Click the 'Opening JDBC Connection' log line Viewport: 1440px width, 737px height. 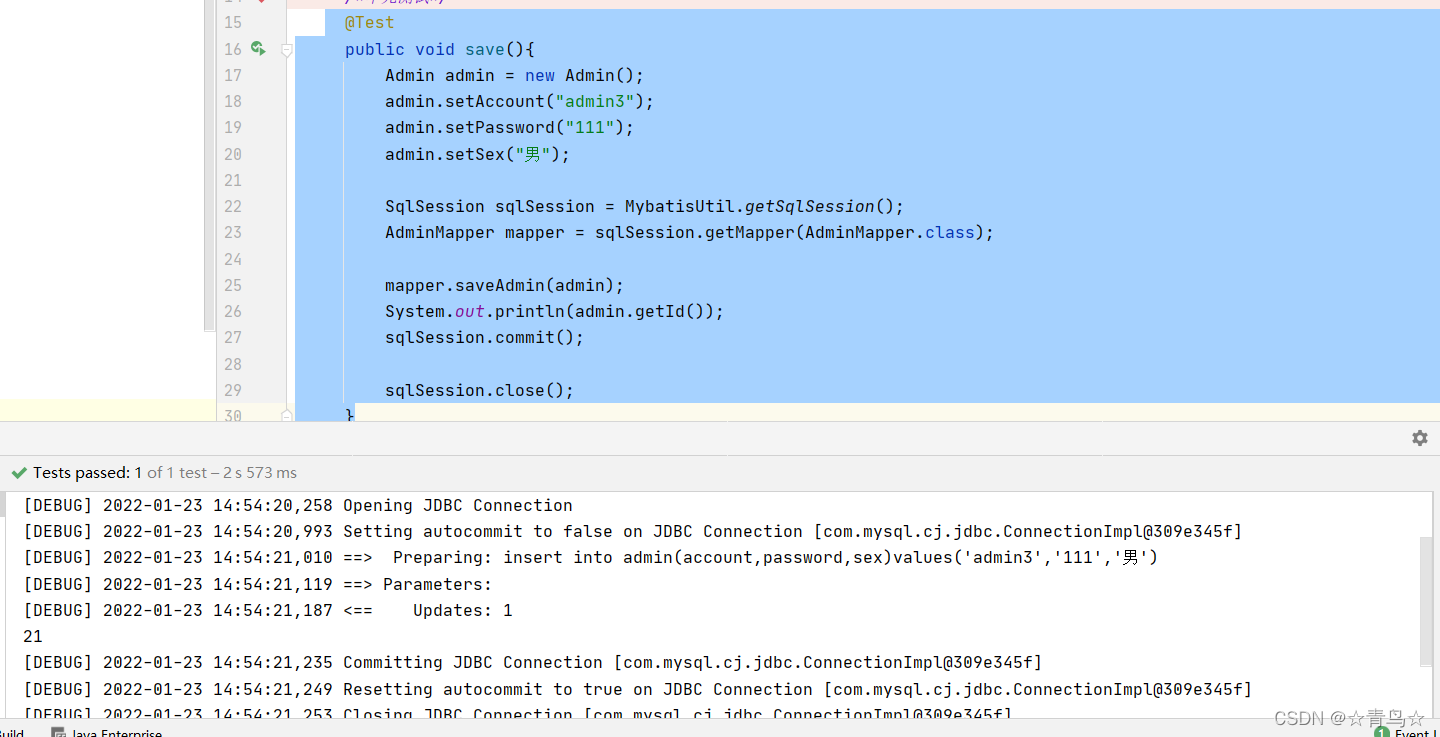(298, 505)
